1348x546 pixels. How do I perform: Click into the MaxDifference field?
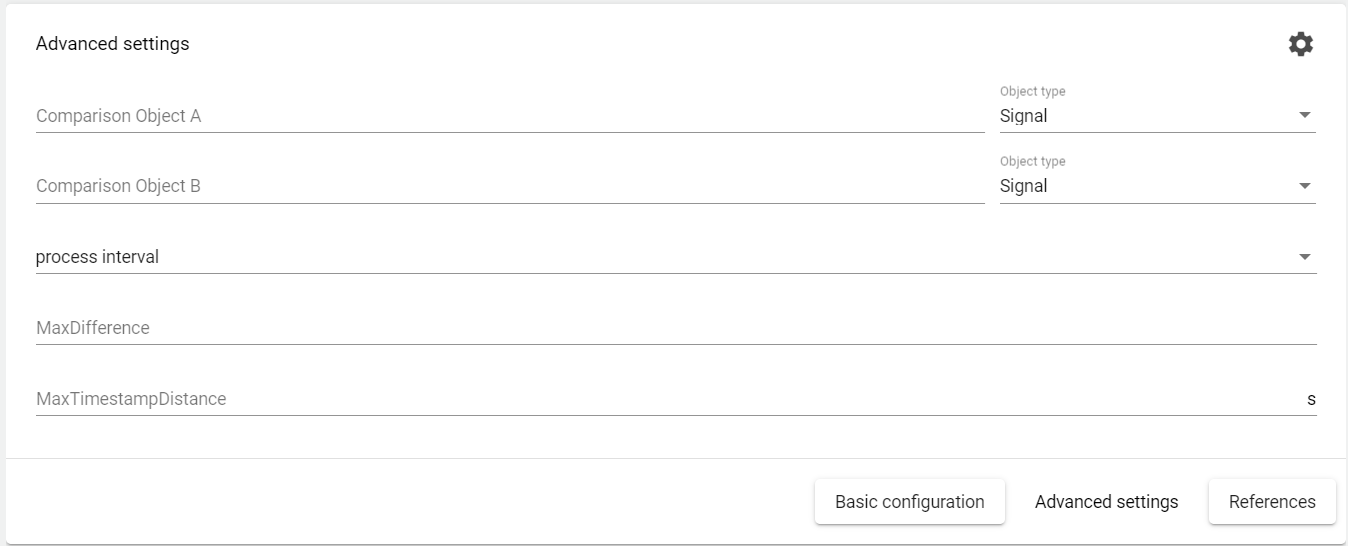click(675, 328)
